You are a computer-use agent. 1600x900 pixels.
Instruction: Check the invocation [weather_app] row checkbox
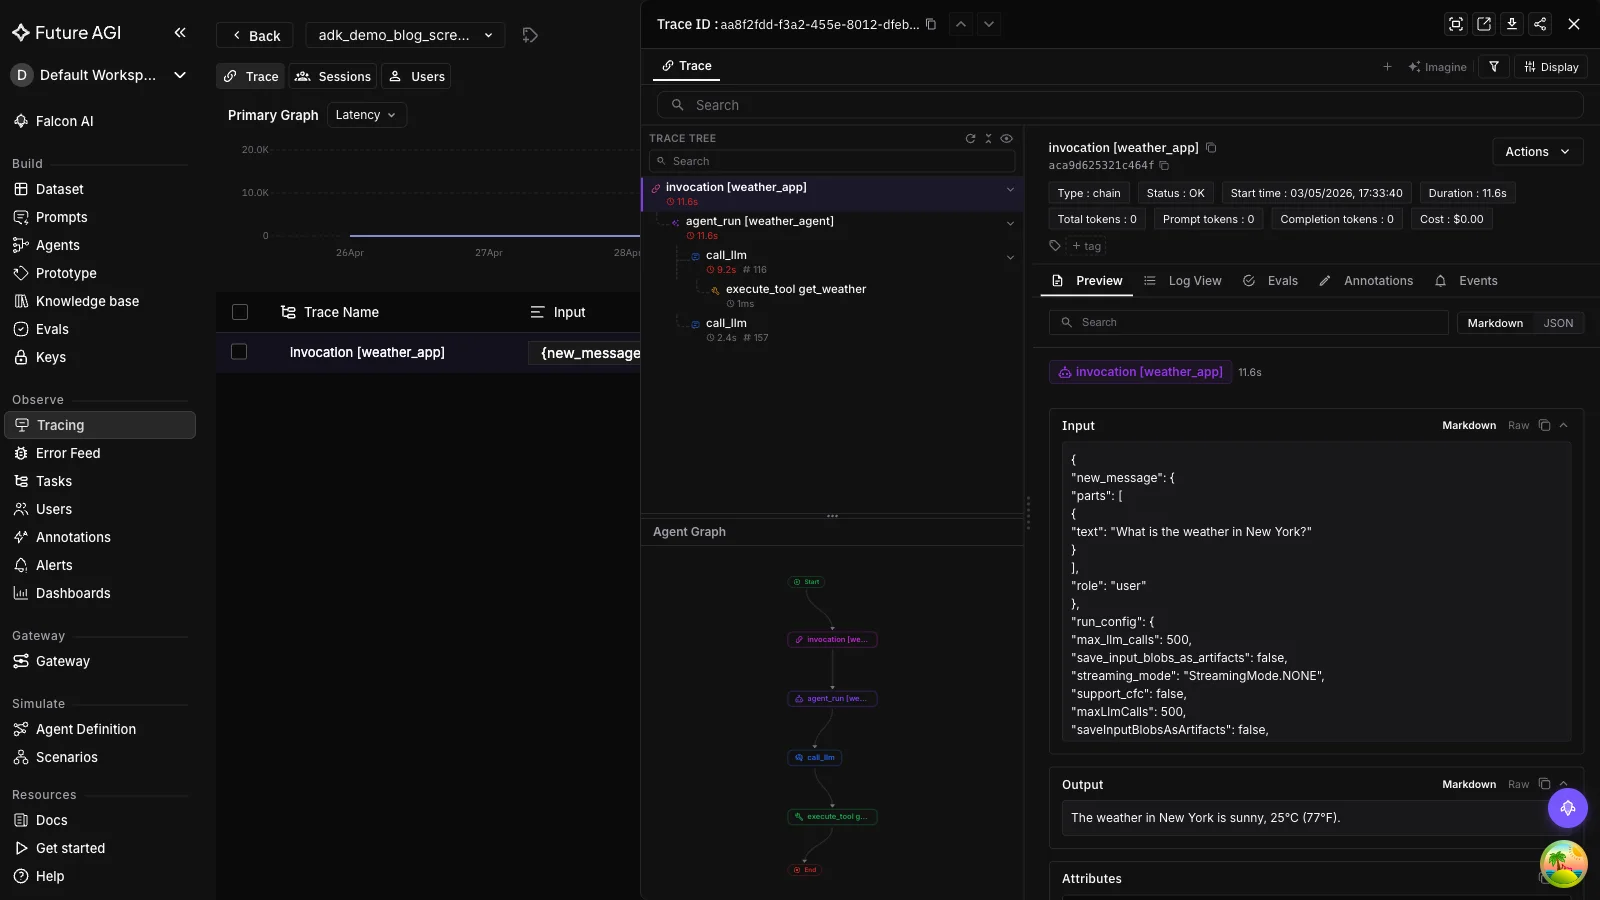pyautogui.click(x=239, y=352)
